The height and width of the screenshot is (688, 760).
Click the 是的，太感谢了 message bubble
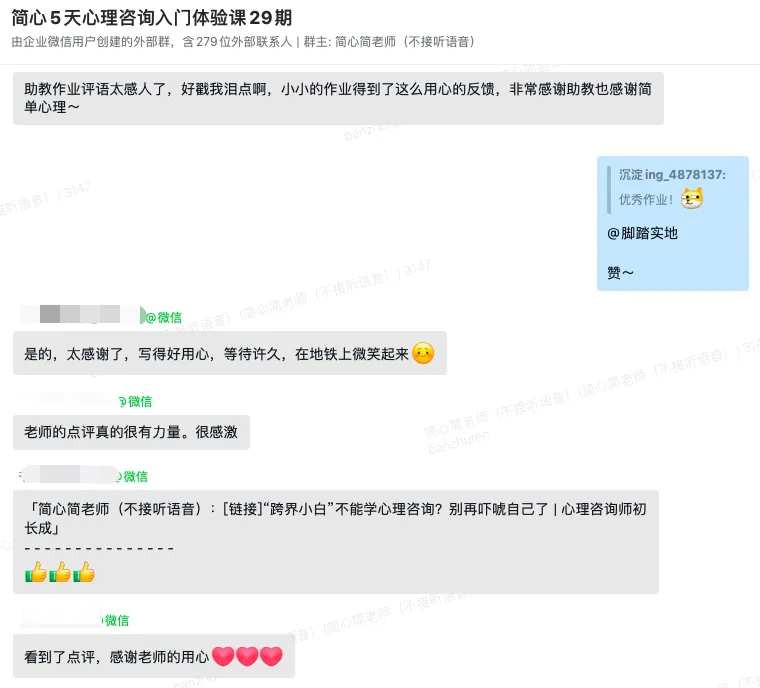tap(230, 353)
